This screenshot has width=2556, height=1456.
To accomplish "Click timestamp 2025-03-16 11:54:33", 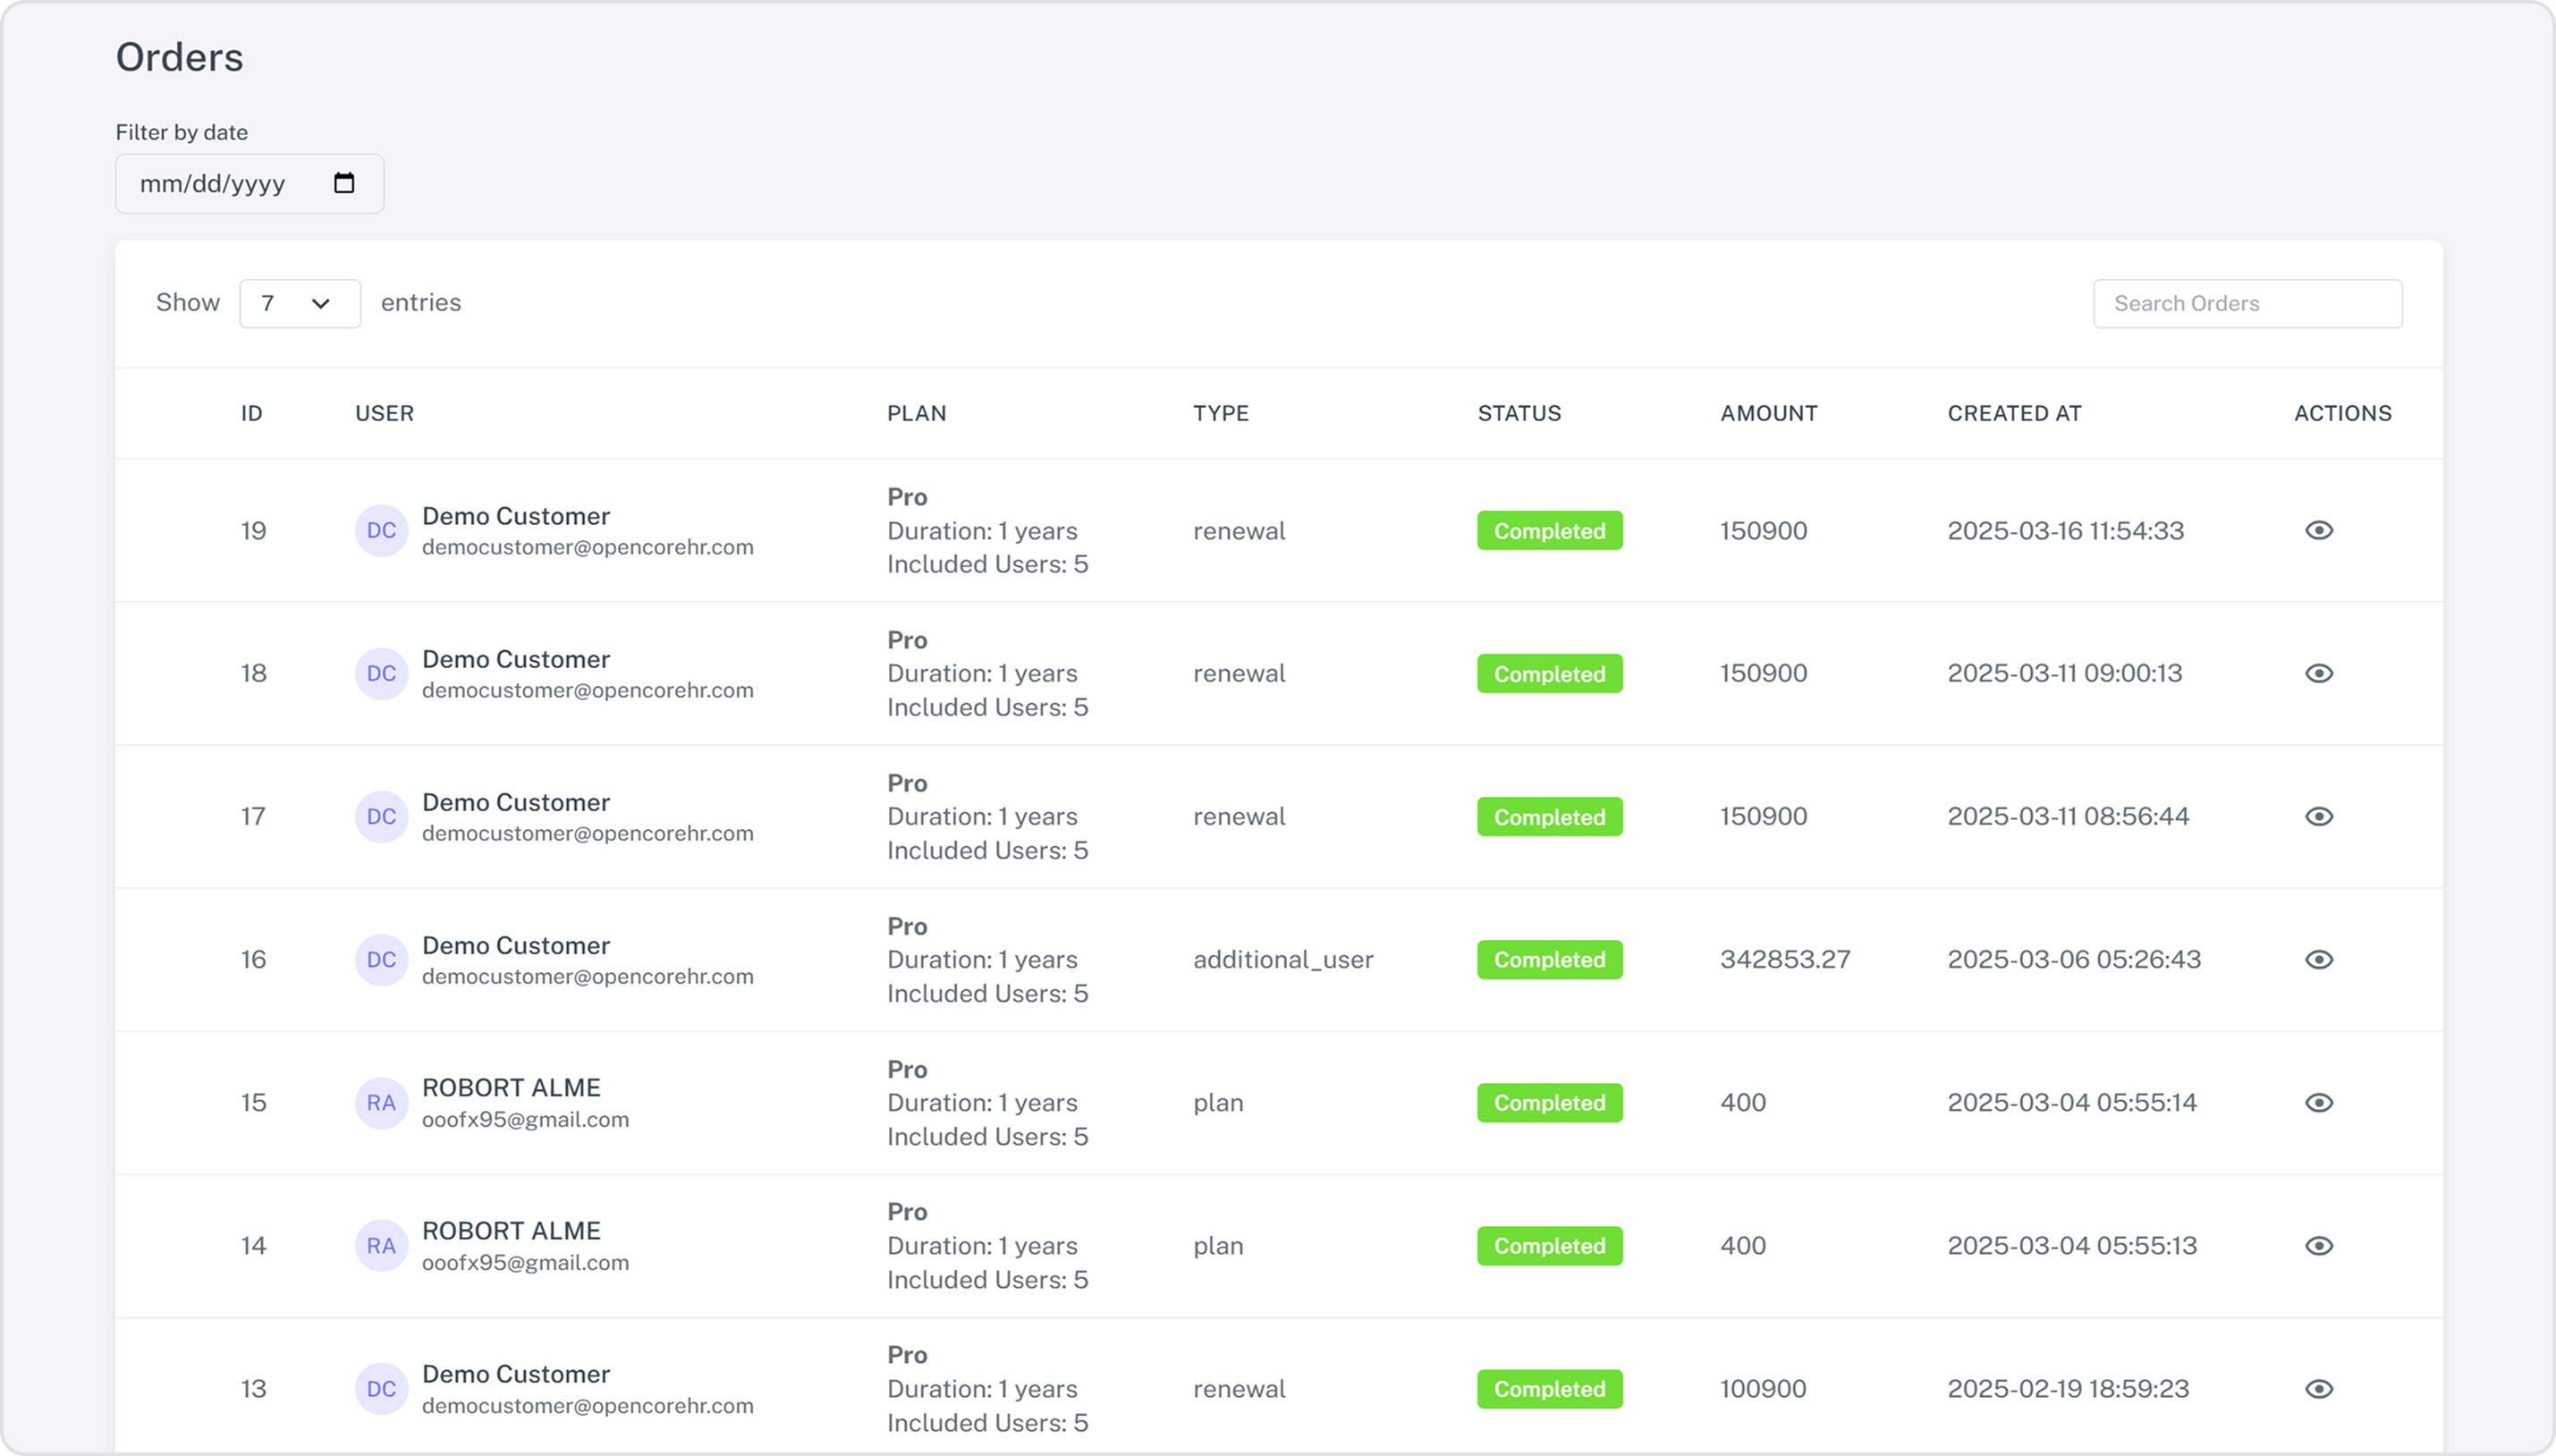I will 2065,530.
